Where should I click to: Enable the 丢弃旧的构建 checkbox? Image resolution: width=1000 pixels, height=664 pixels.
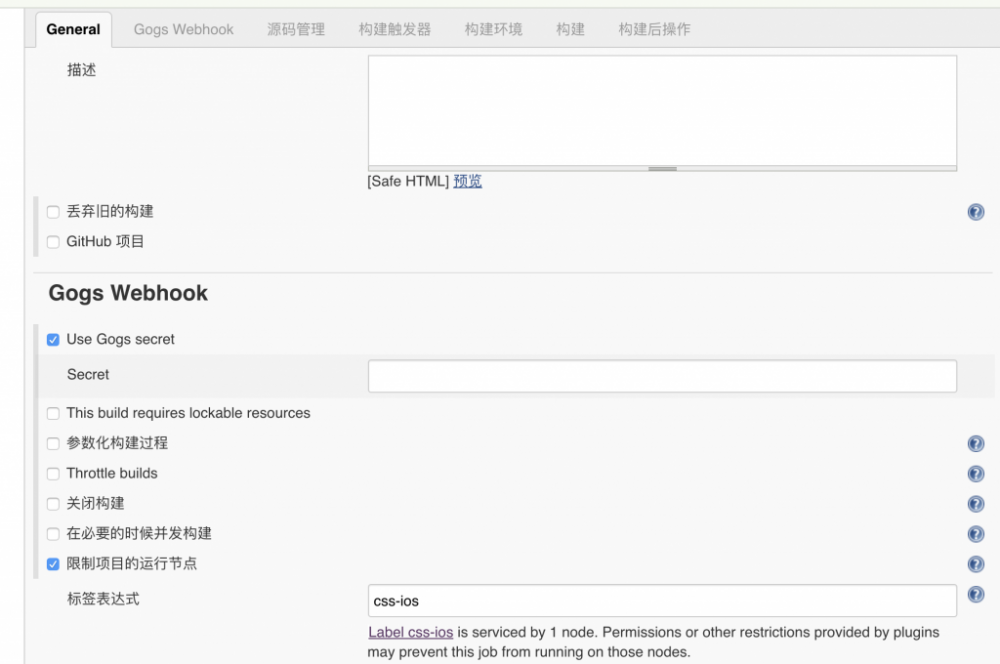click(x=52, y=211)
